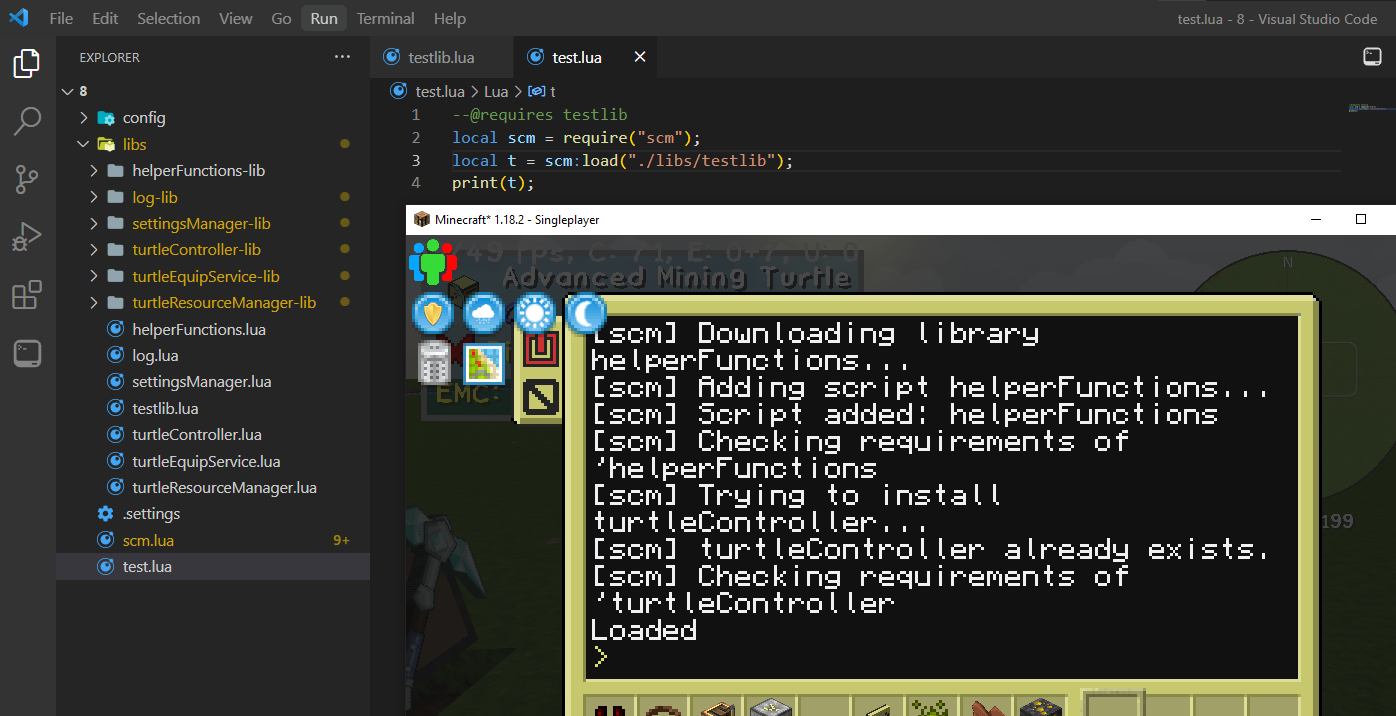Screen dimensions: 1396x716
Task: Click the map icon in Minecraft overlay
Action: tap(484, 363)
